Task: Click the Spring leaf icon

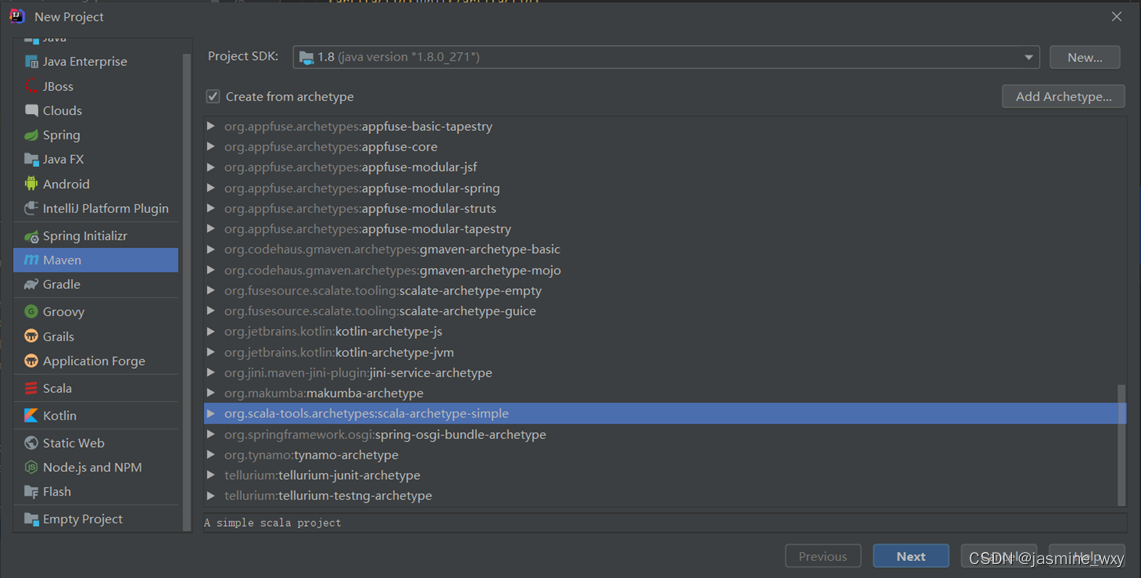Action: coord(31,135)
